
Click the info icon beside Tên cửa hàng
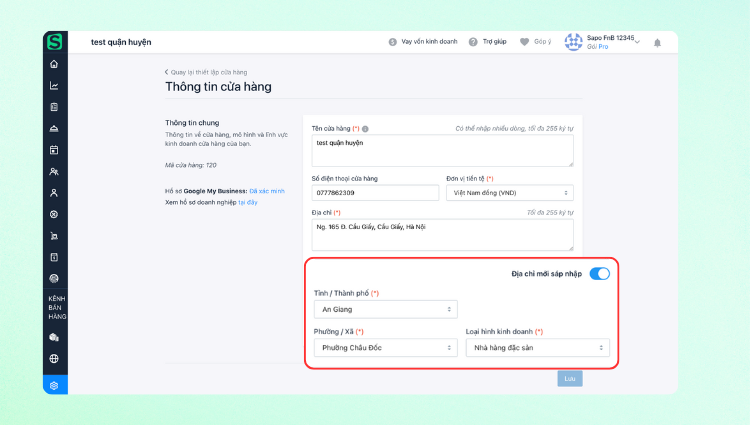coord(365,129)
